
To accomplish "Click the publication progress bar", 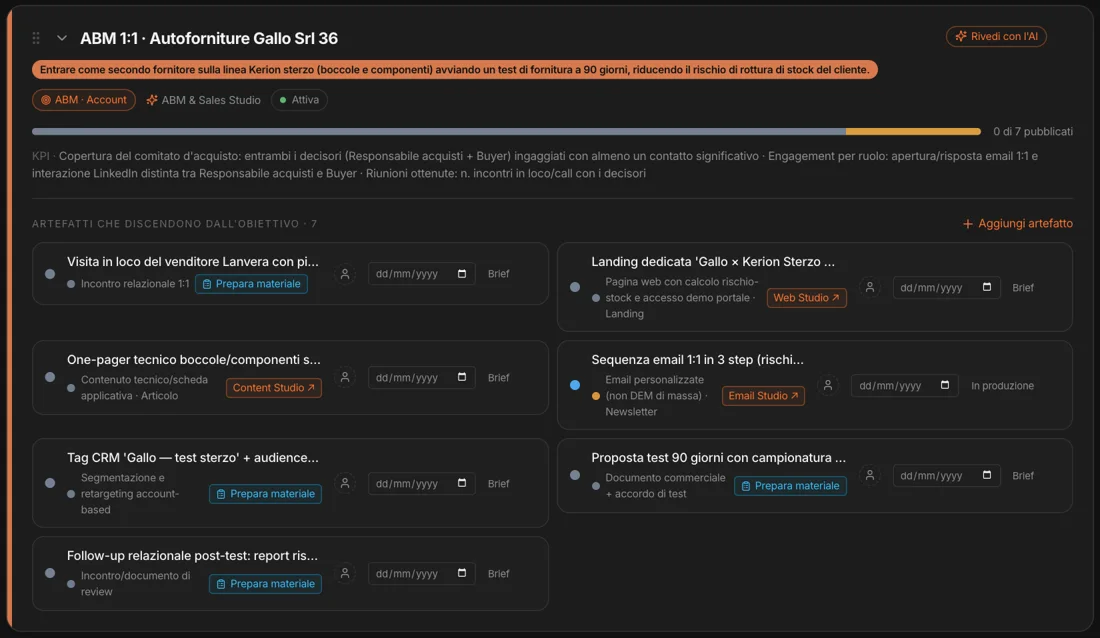I will tap(506, 131).
